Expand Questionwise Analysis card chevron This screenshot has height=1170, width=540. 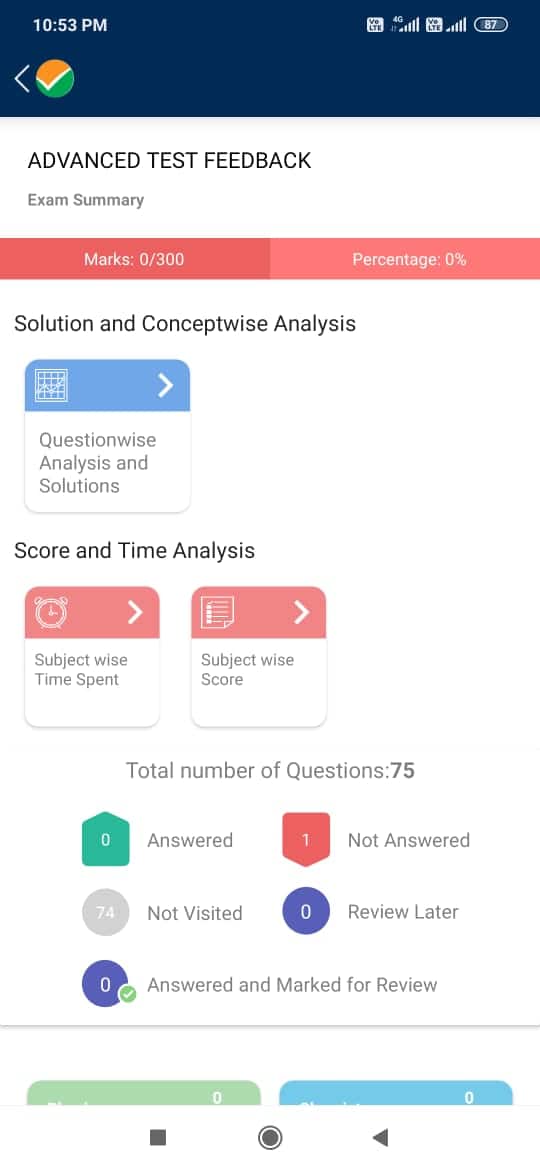coord(166,385)
